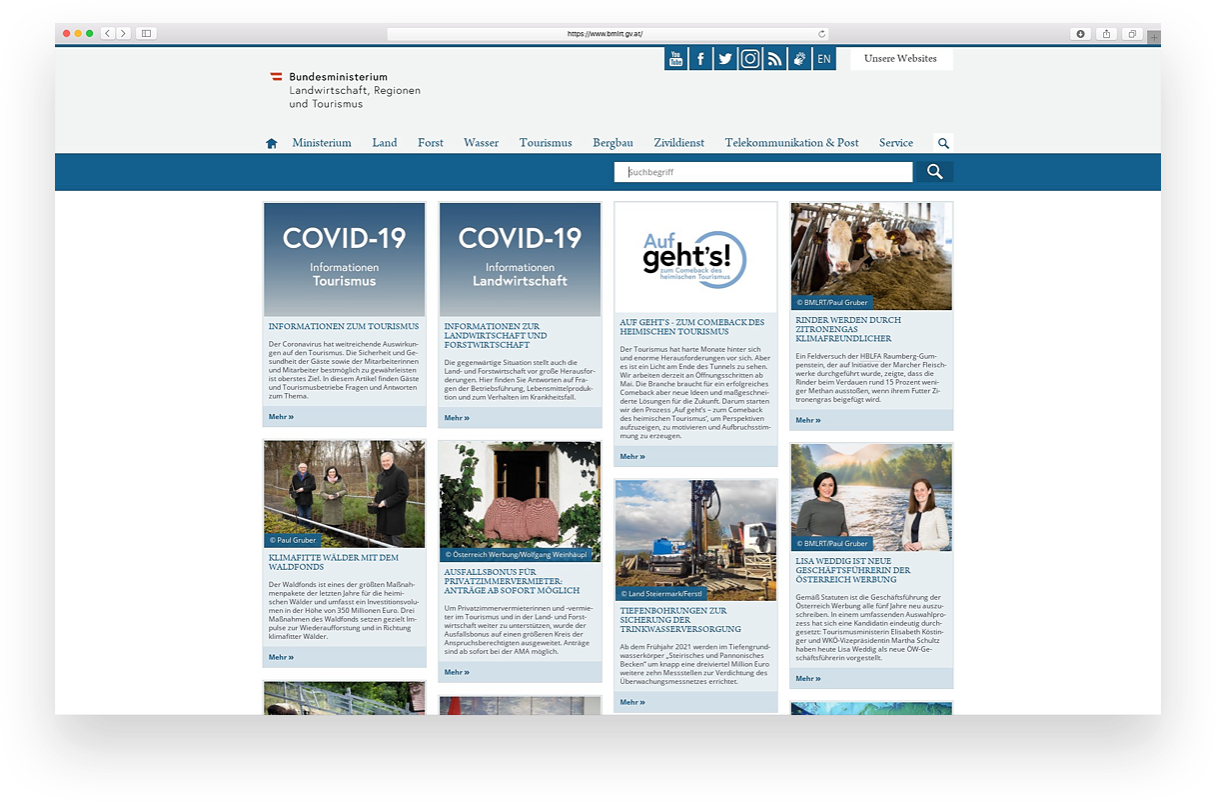Click the RSS feed icon
The image size is (1216, 802).
tap(774, 59)
